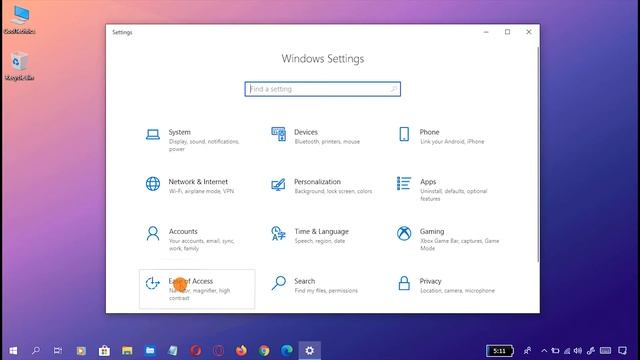This screenshot has width=640, height=360.
Task: Launch Google Chrome from the taskbar
Action: tap(264, 351)
